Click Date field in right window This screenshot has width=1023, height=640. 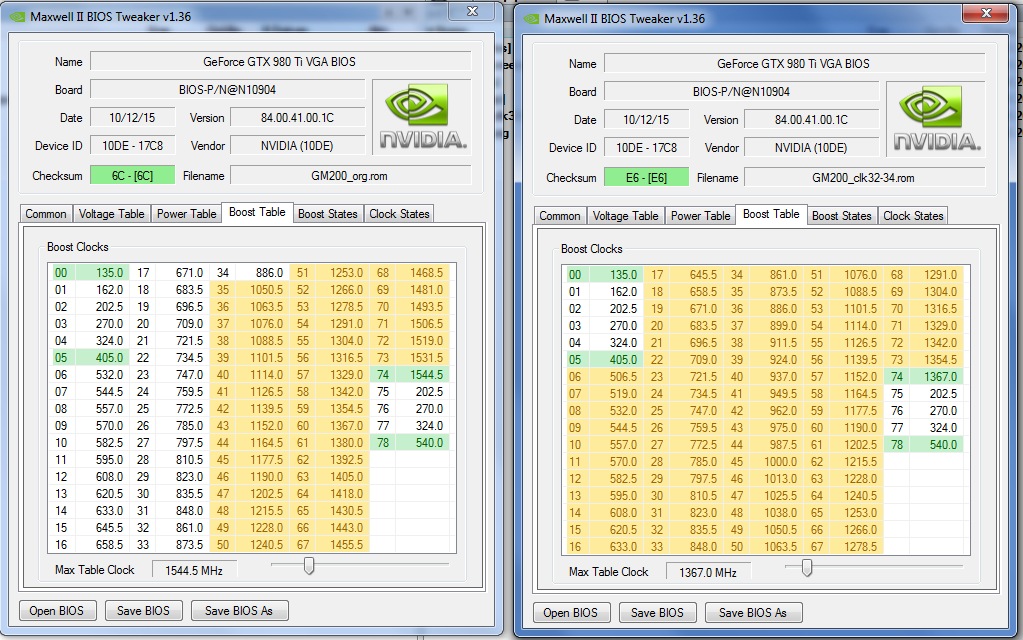pyautogui.click(x=647, y=119)
